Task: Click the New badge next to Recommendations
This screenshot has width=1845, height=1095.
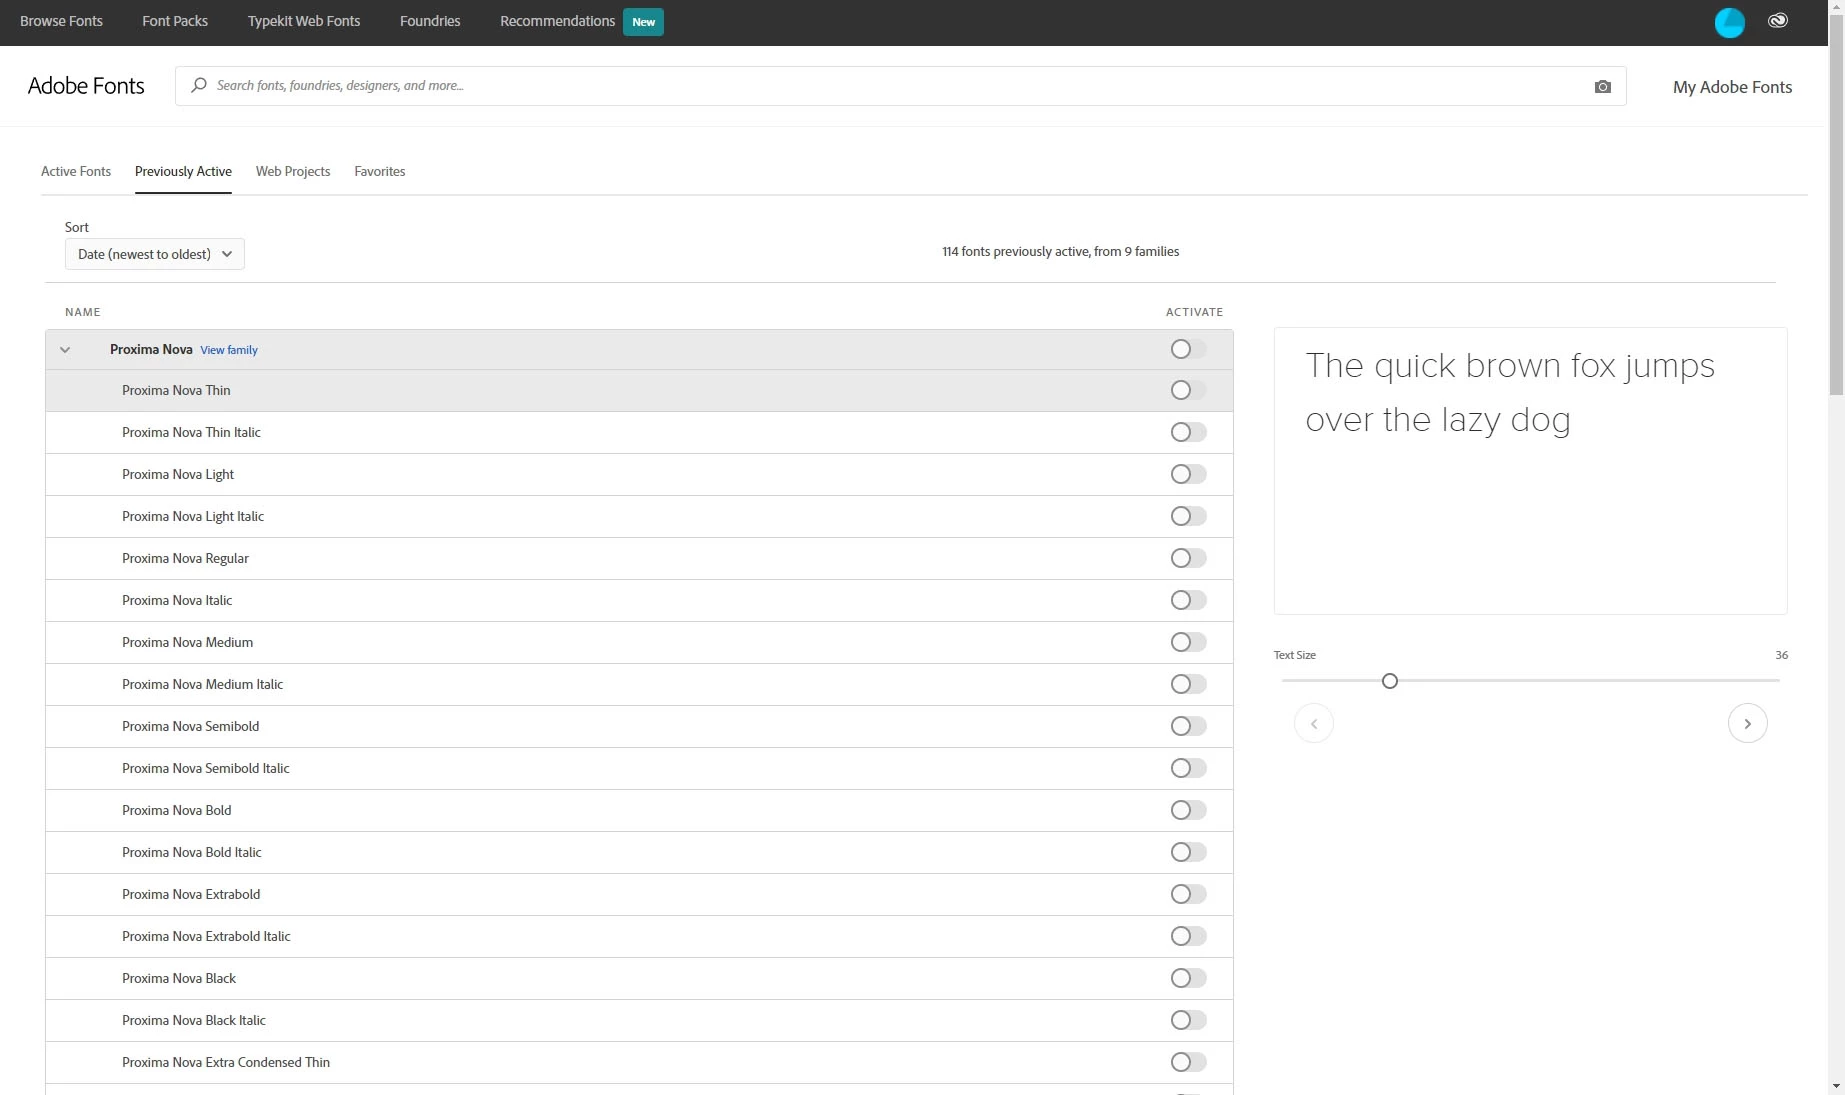Action: [643, 22]
